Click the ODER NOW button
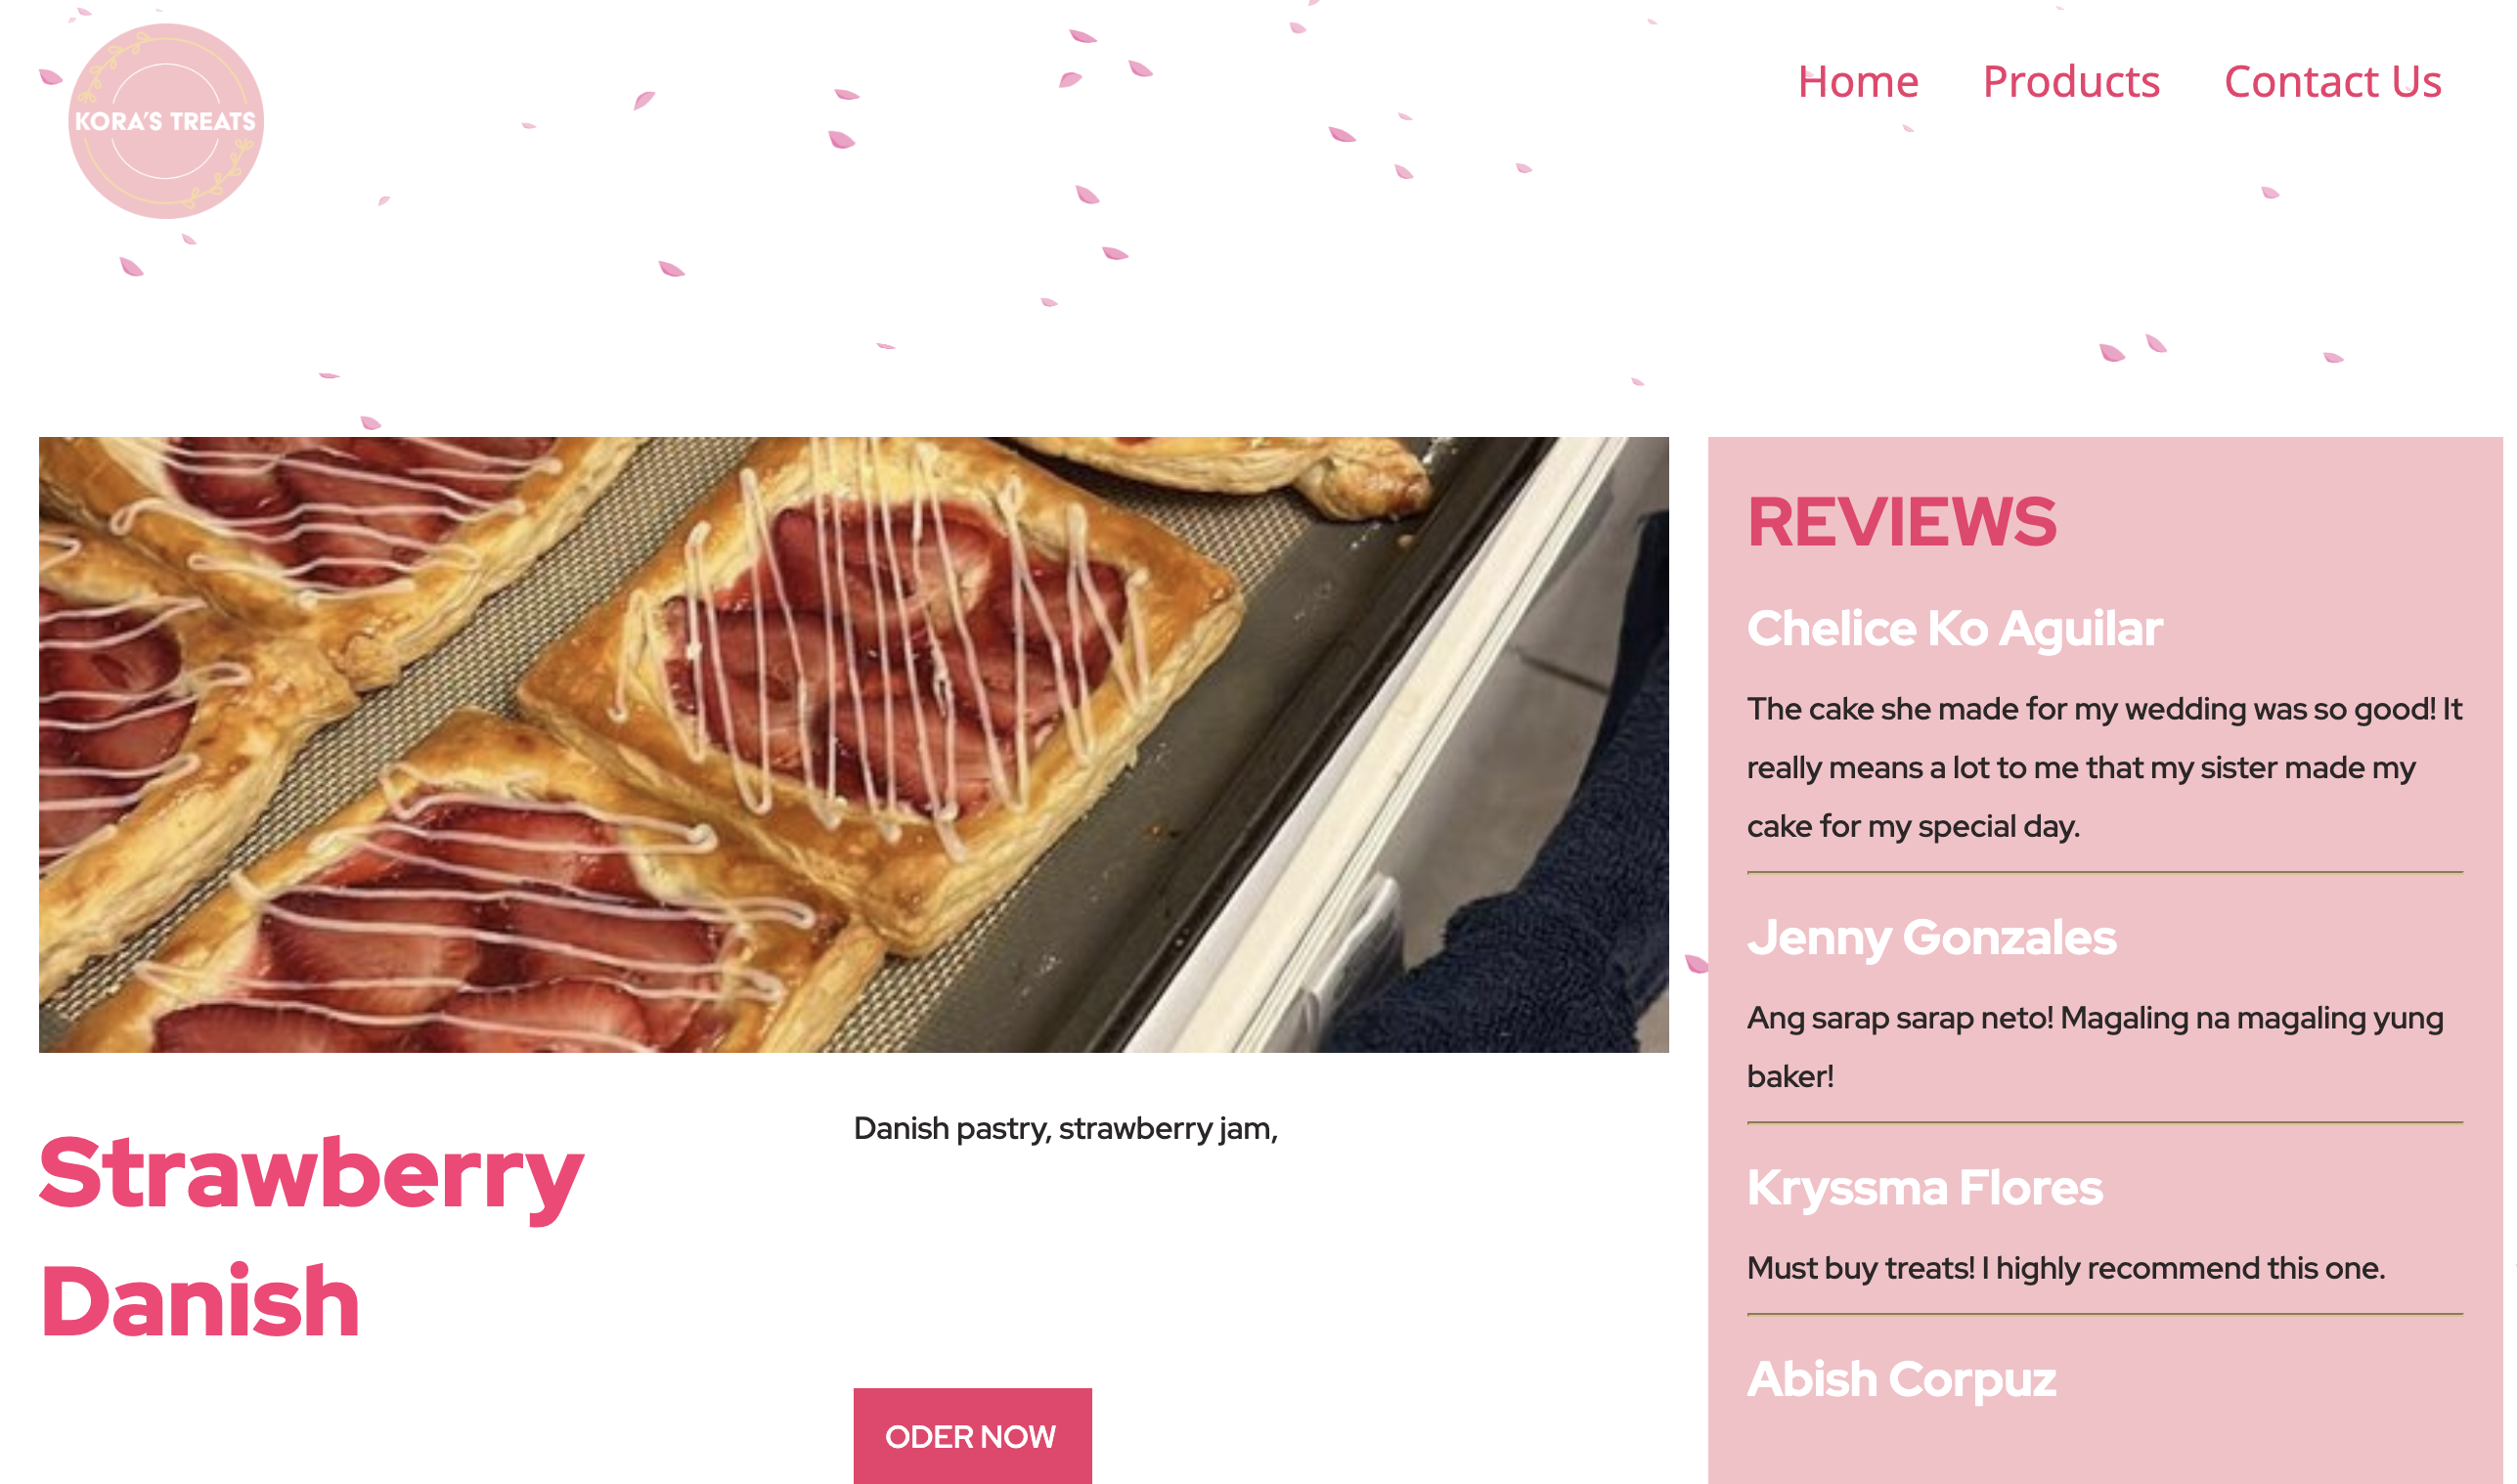Image resolution: width=2517 pixels, height=1484 pixels. click(x=972, y=1436)
